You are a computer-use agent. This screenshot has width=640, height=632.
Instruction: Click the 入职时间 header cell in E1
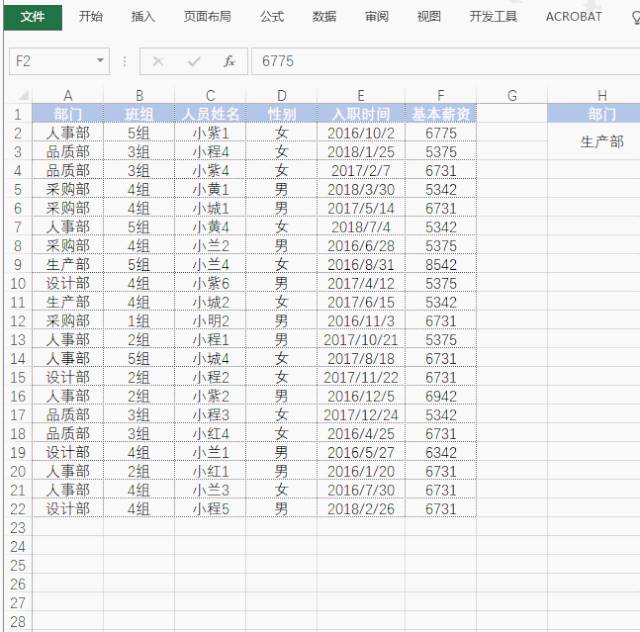pyautogui.click(x=361, y=114)
